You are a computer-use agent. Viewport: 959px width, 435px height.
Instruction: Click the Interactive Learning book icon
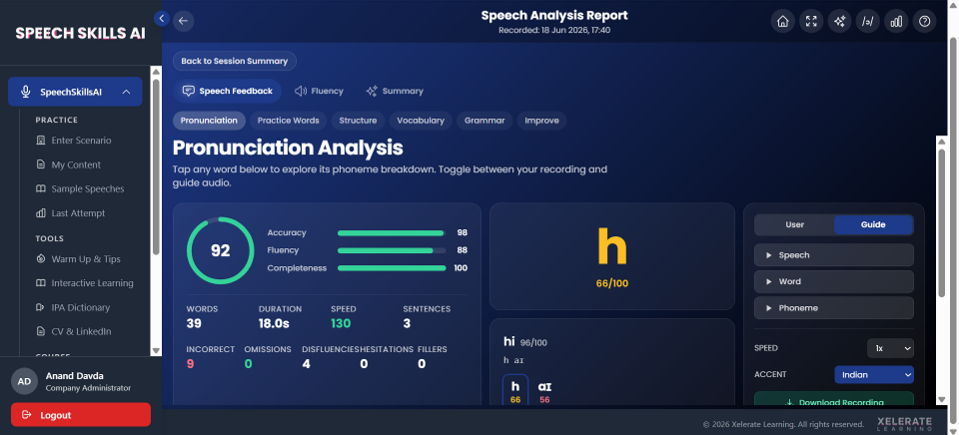pyautogui.click(x=41, y=283)
